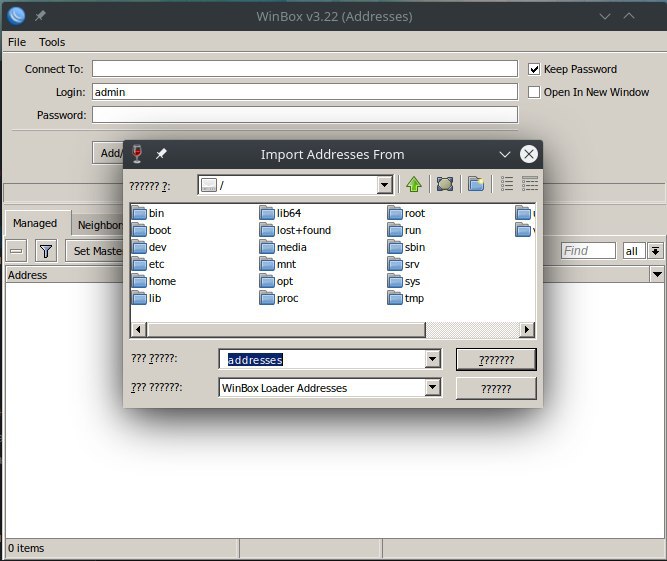Focus the Password input field

tap(305, 114)
